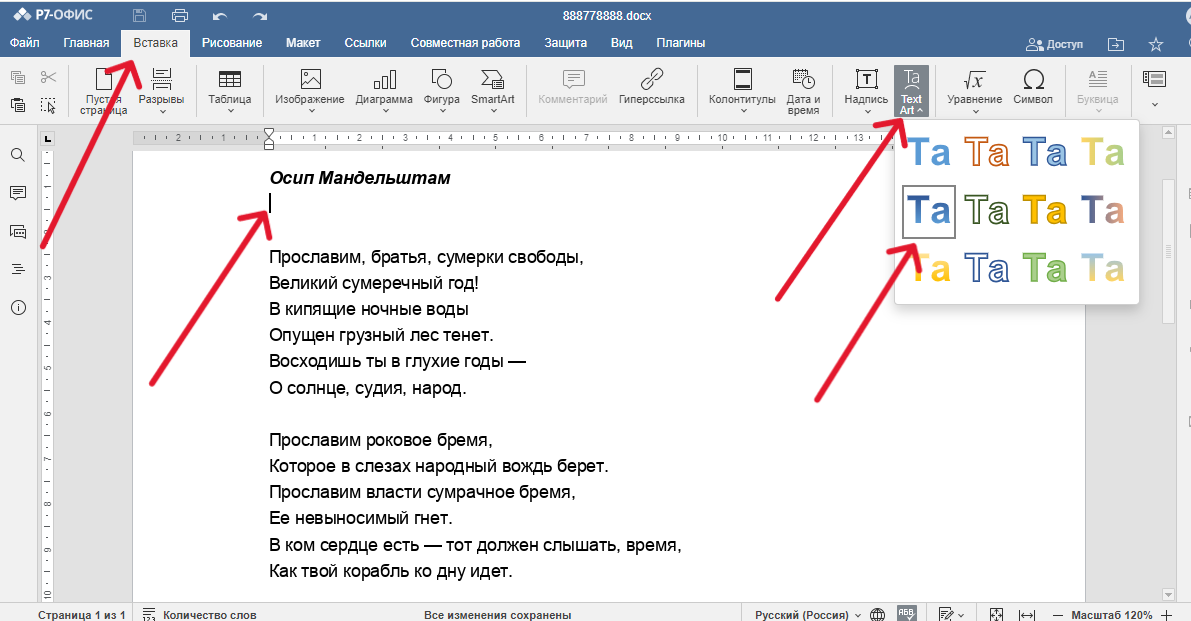Toggle fit to width in status bar
The image size is (1191, 621).
(1026, 615)
